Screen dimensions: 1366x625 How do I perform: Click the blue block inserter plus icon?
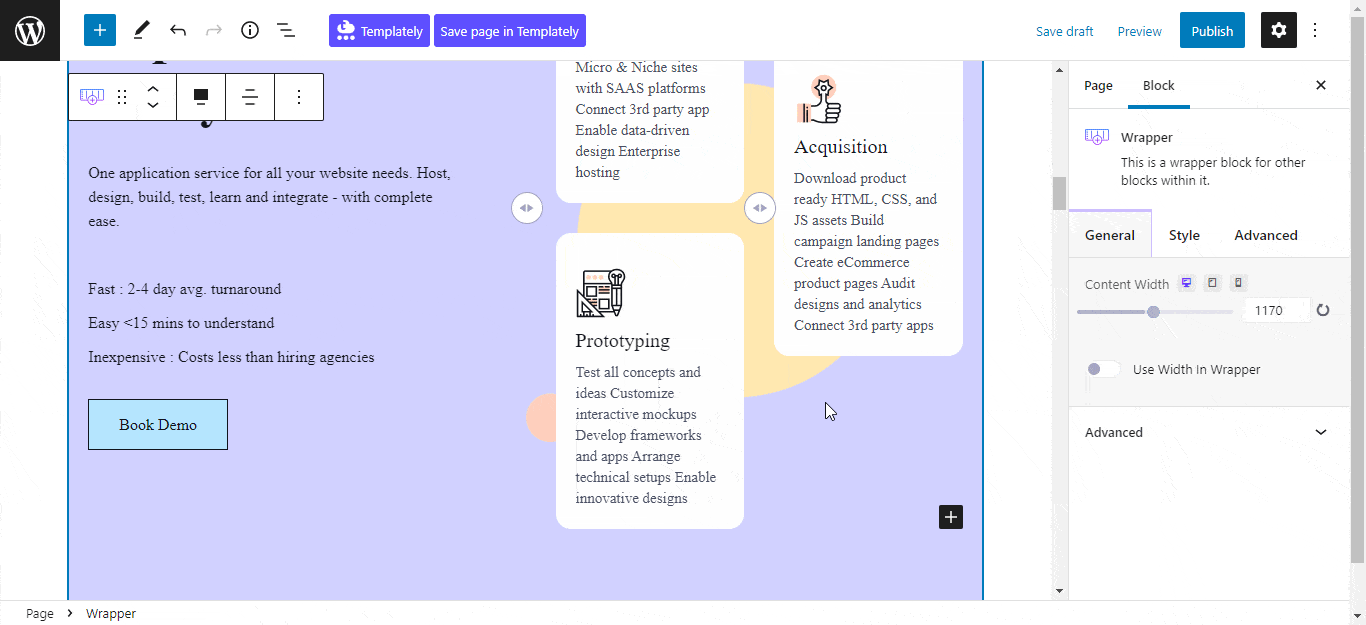100,30
